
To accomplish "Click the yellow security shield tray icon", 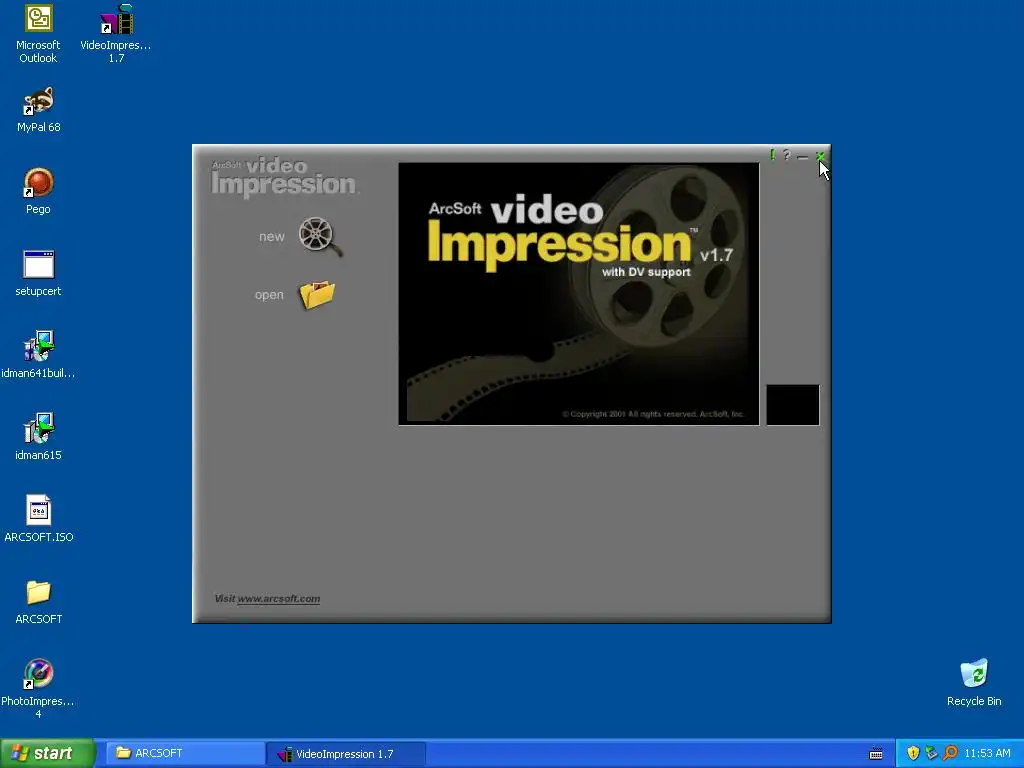I will (x=913, y=753).
